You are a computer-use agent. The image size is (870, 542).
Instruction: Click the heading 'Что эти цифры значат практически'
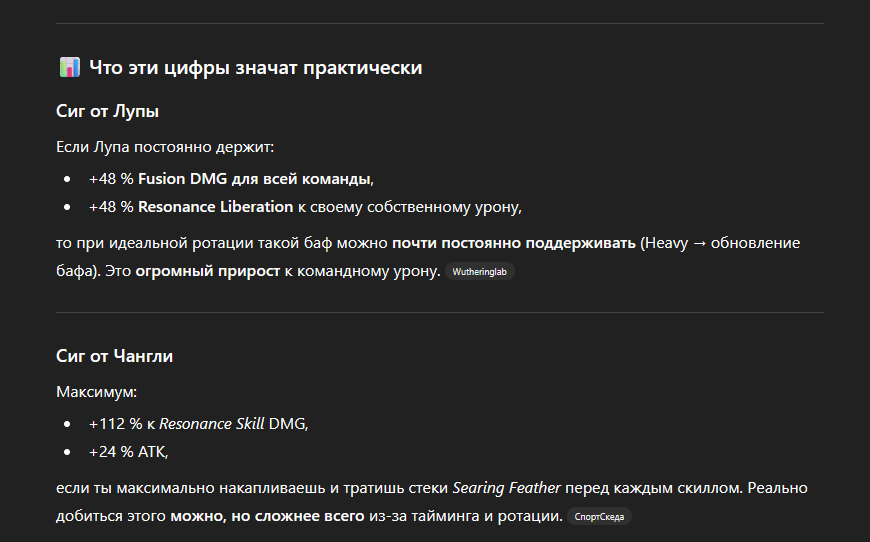click(x=255, y=68)
